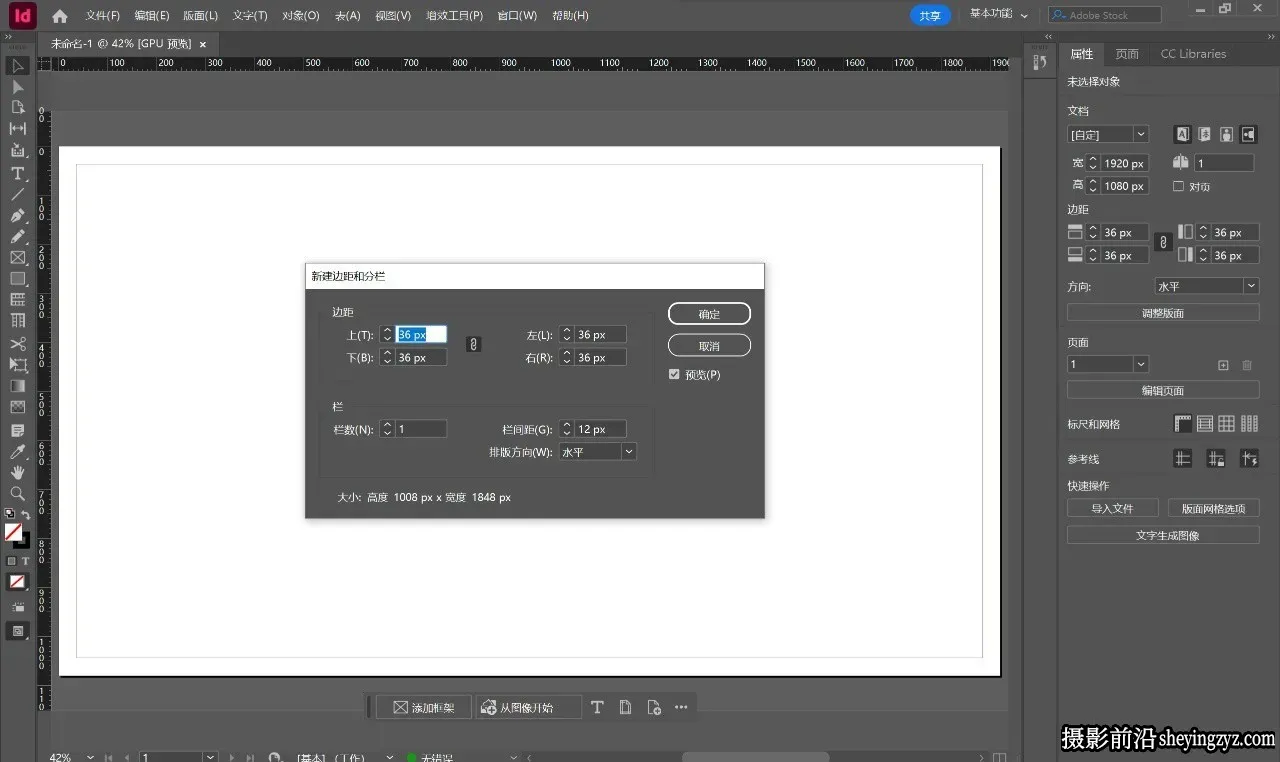Select the Pencil tool

tap(18, 237)
